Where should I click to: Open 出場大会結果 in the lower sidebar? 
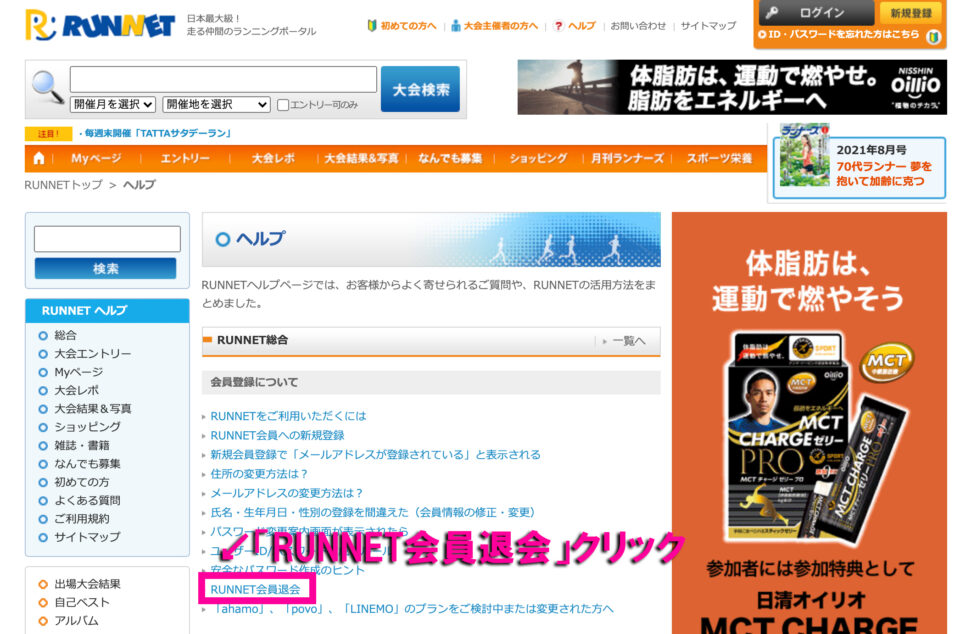(88, 584)
